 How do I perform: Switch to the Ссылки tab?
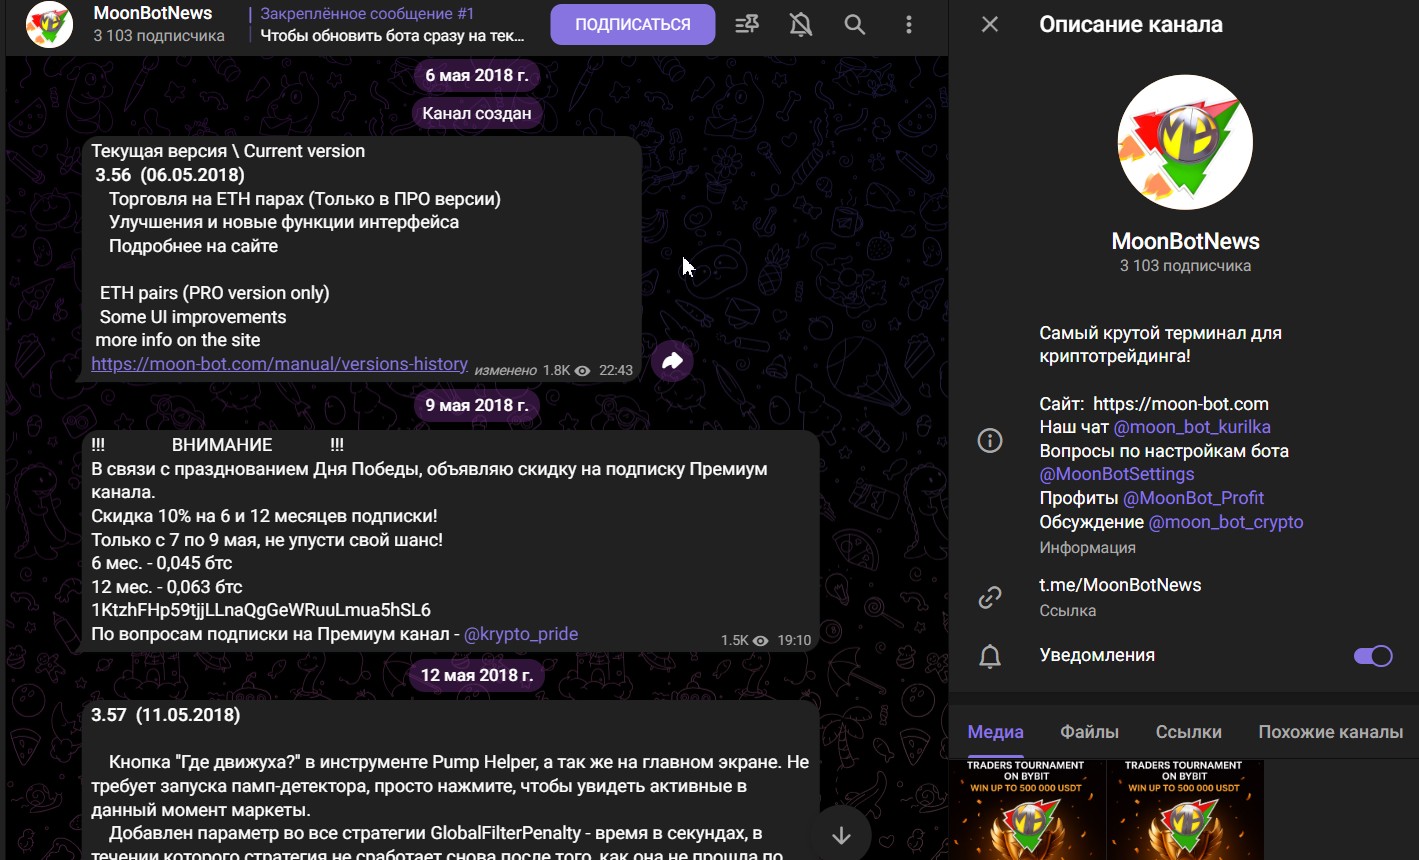tap(1188, 732)
